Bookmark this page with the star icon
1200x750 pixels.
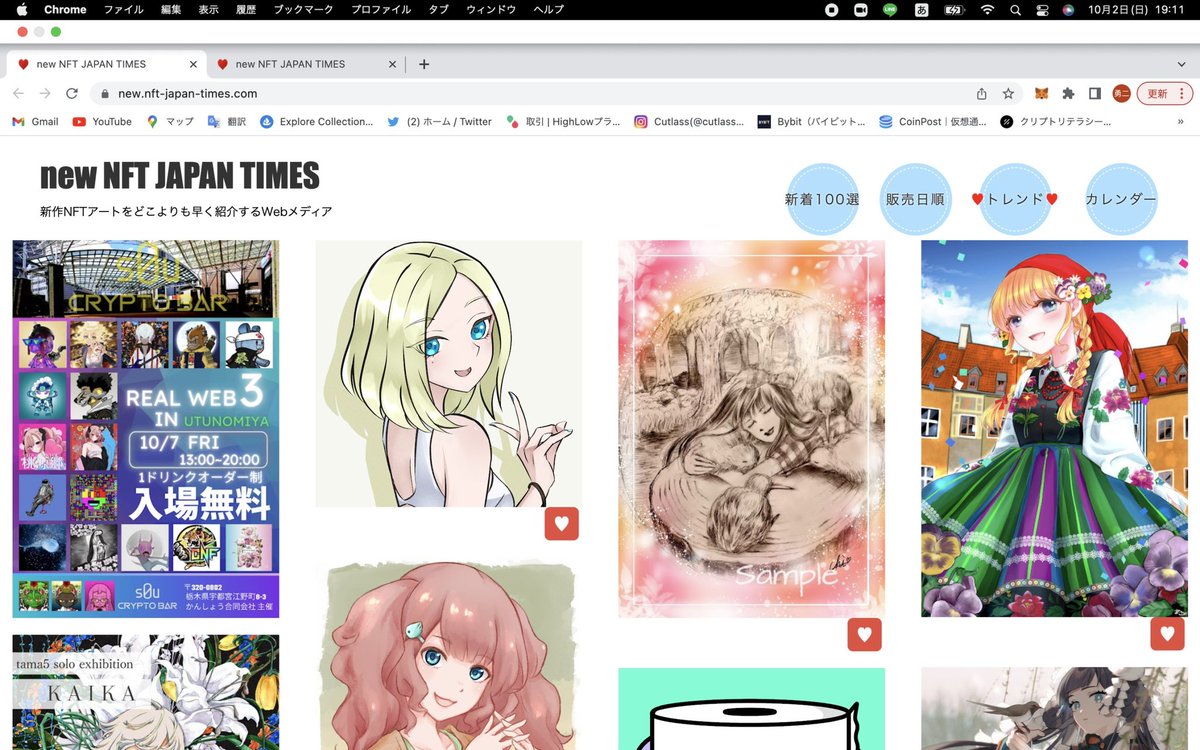tap(1008, 93)
